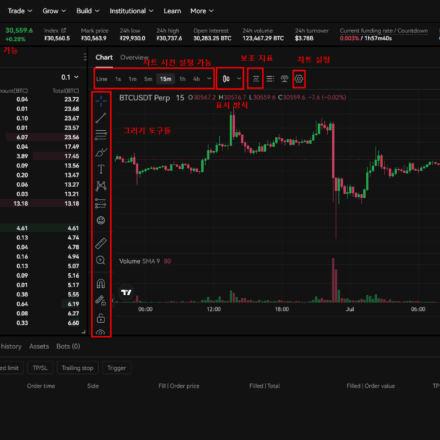Toggle lock all drawing tools
The height and width of the screenshot is (440, 440).
(101, 318)
